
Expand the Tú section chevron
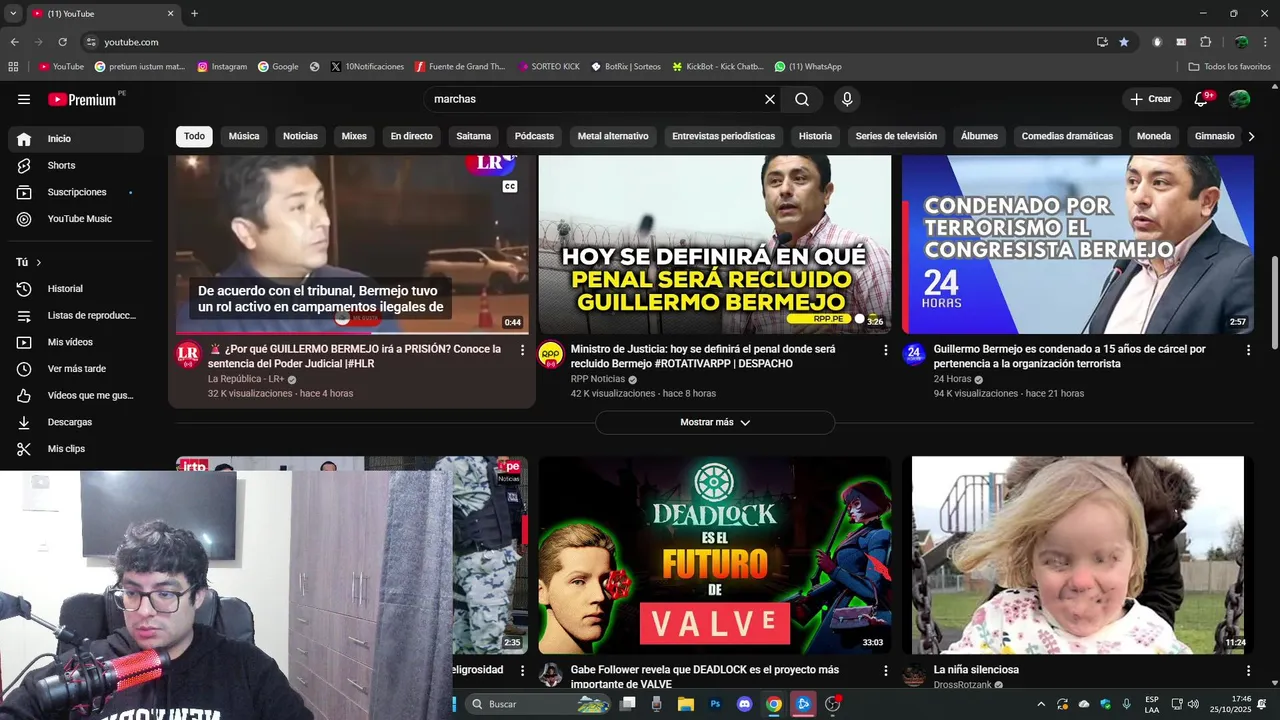[39, 262]
